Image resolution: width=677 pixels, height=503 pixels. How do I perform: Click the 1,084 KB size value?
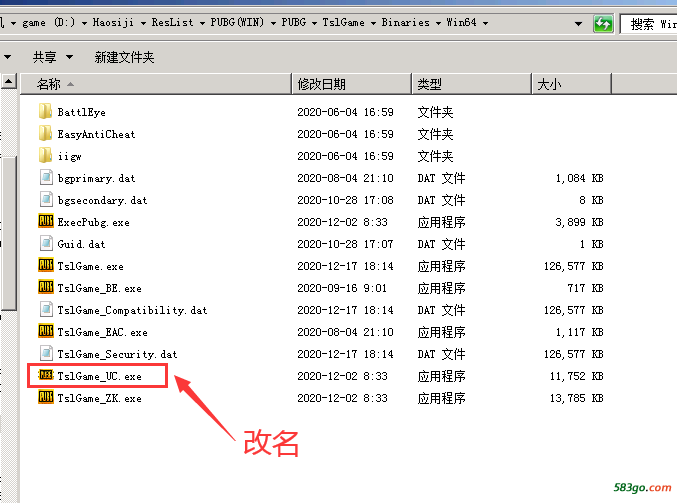(579, 178)
